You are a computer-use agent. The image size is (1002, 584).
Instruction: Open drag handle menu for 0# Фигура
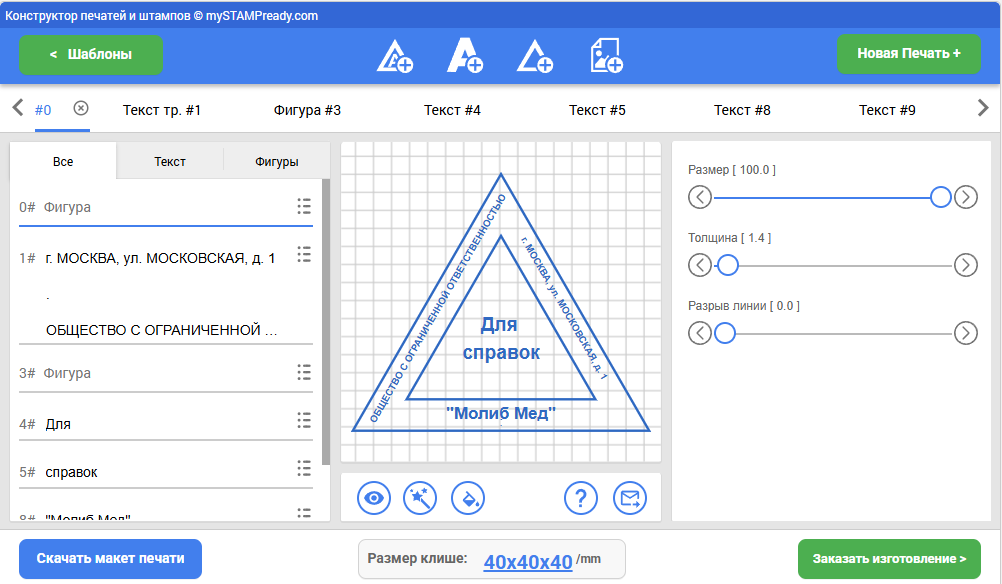[x=304, y=206]
